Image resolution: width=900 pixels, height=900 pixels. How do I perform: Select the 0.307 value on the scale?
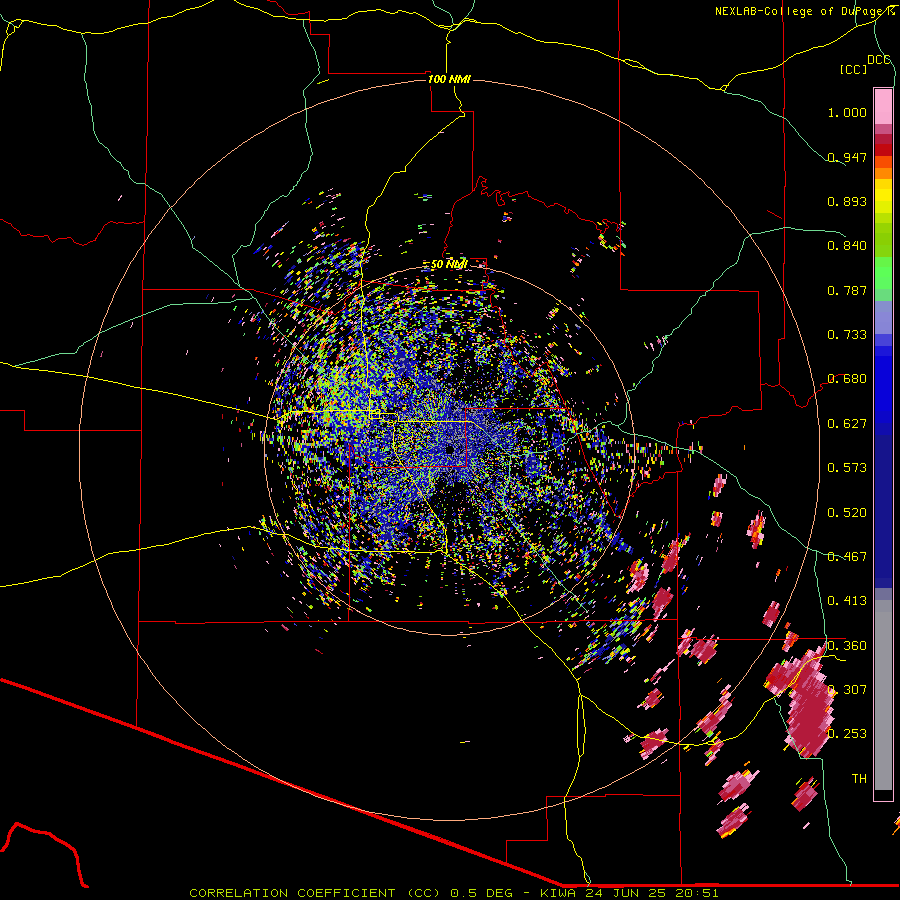tap(847, 690)
